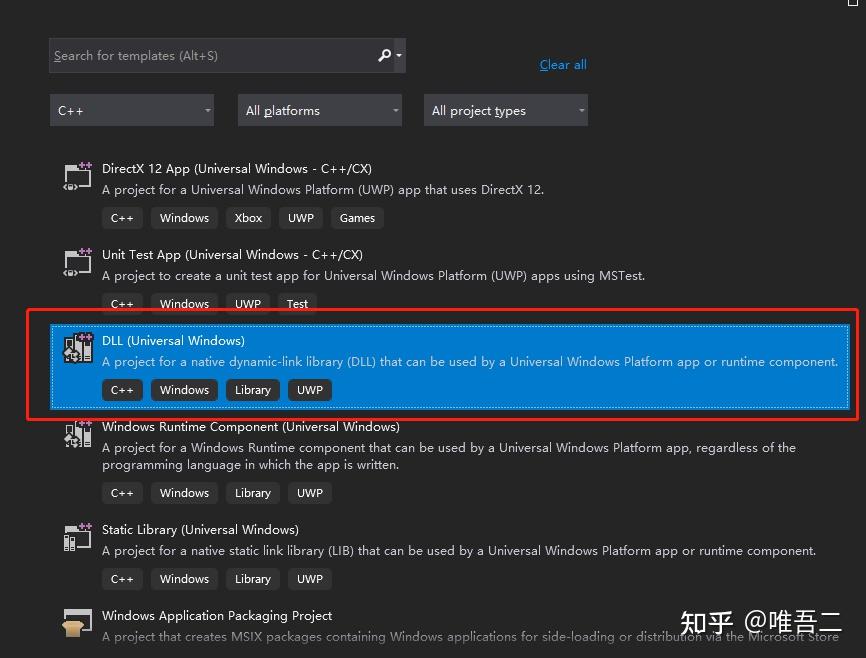Image resolution: width=866 pixels, height=658 pixels.
Task: Click the template search input field
Action: [x=200, y=55]
